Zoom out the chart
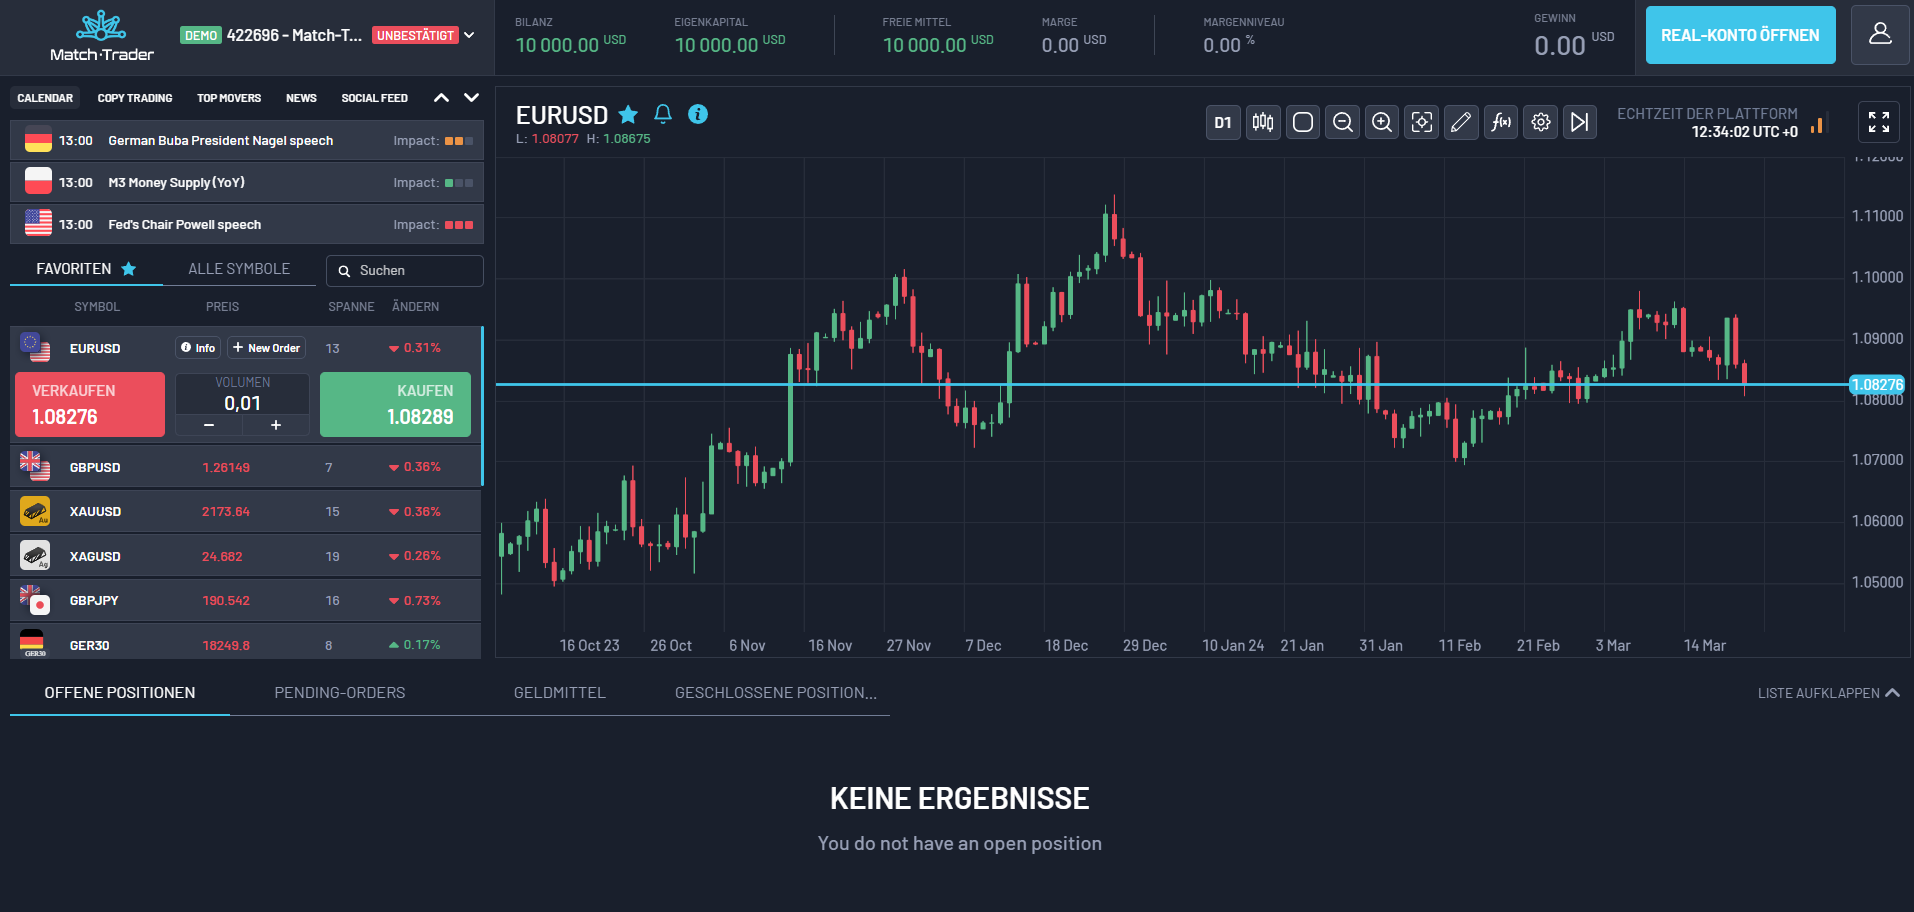This screenshot has width=1914, height=912. click(1343, 122)
